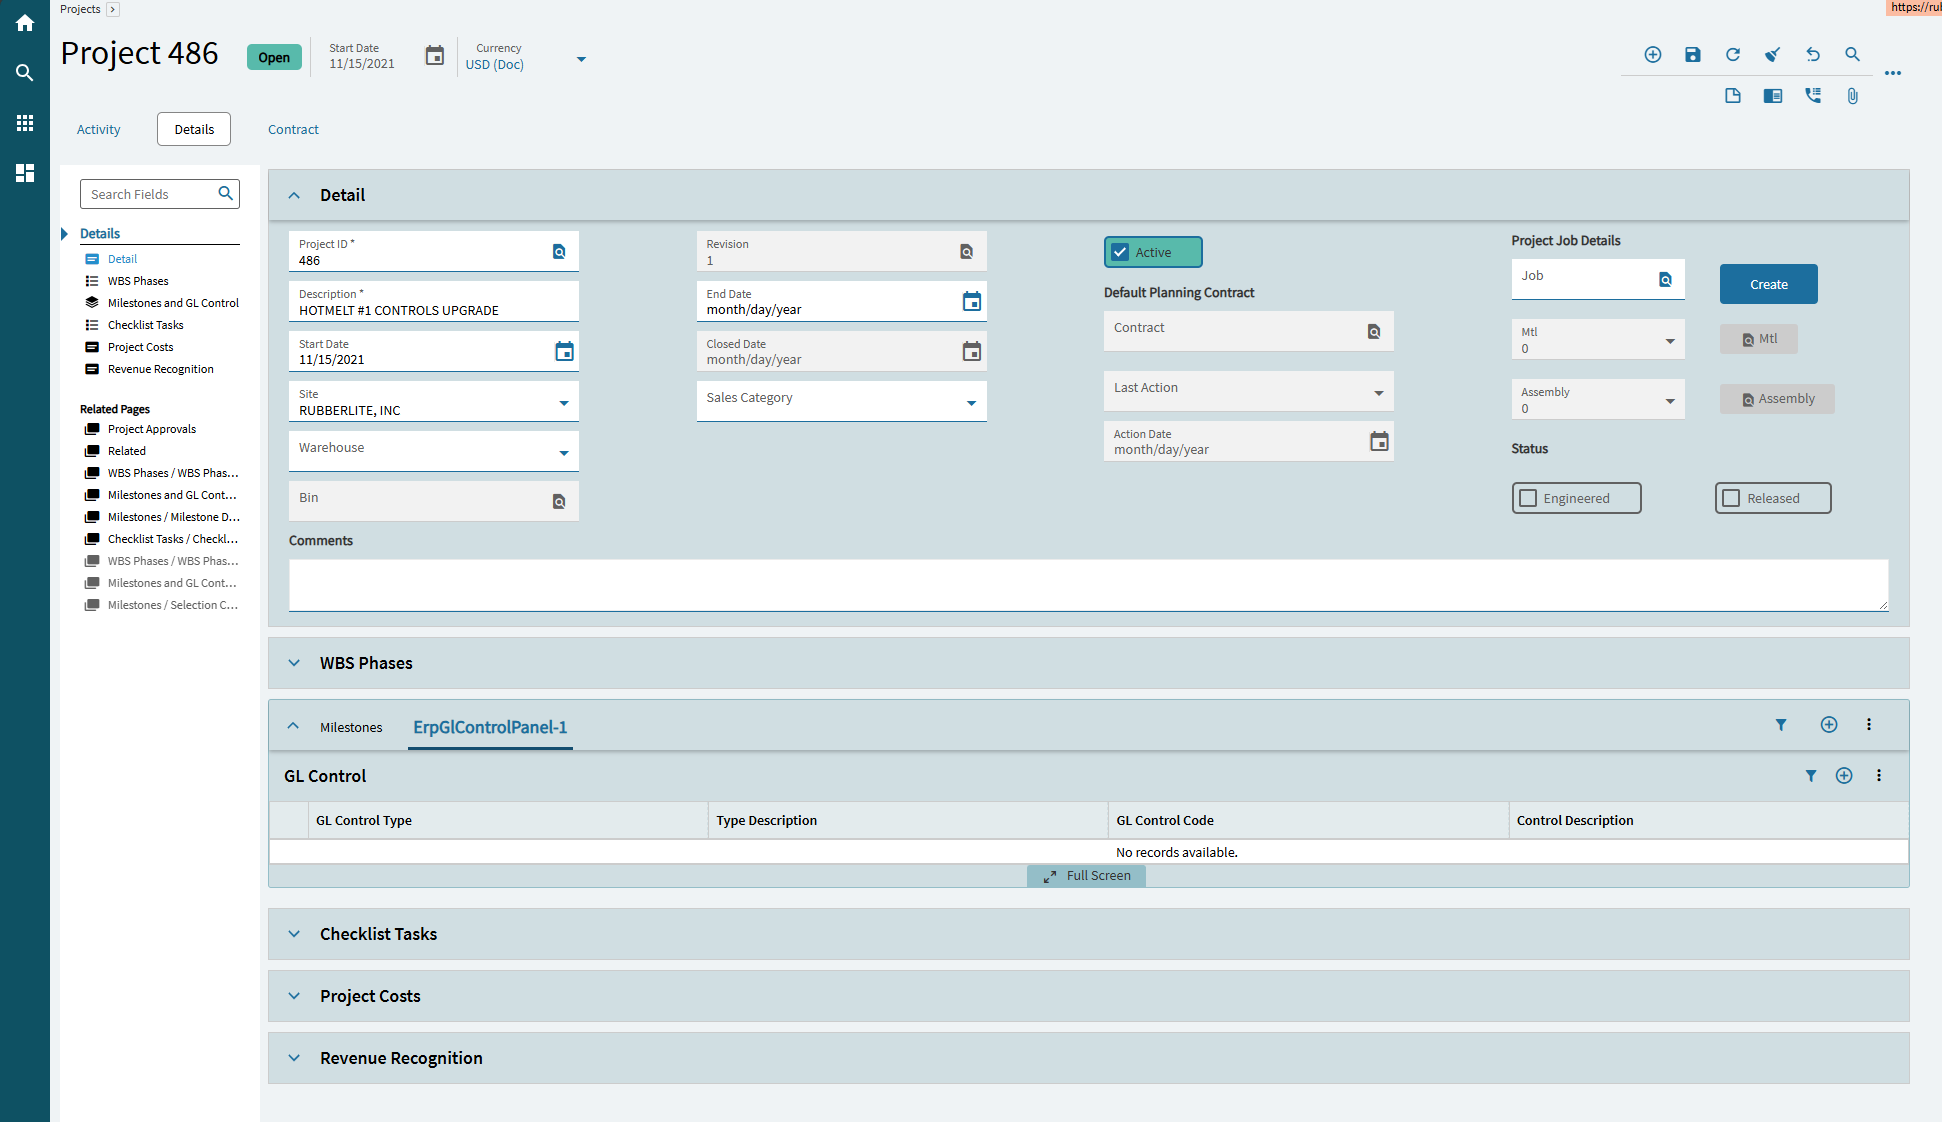Open the Home icon in sidebar

(25, 23)
